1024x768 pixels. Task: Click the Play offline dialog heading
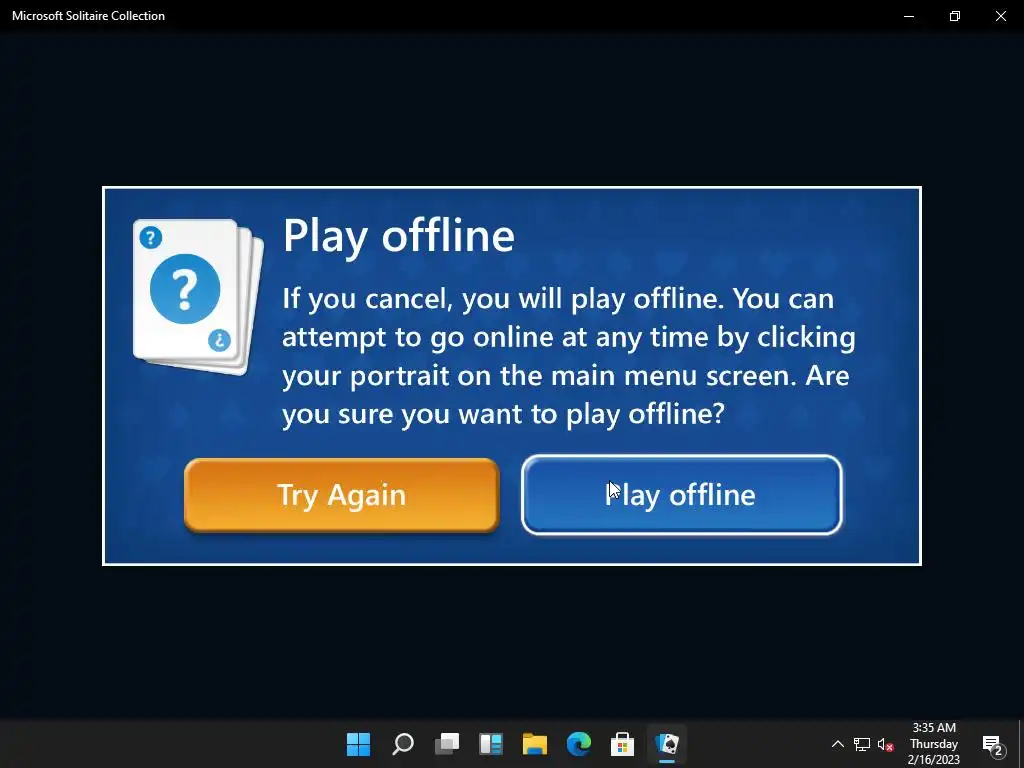pyautogui.click(x=398, y=236)
